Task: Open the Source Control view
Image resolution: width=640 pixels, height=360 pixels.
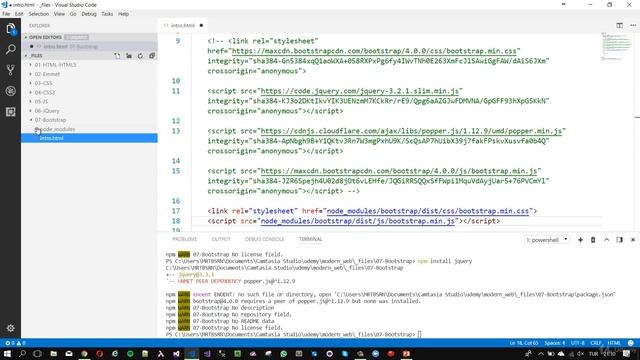Action: coord(11,70)
